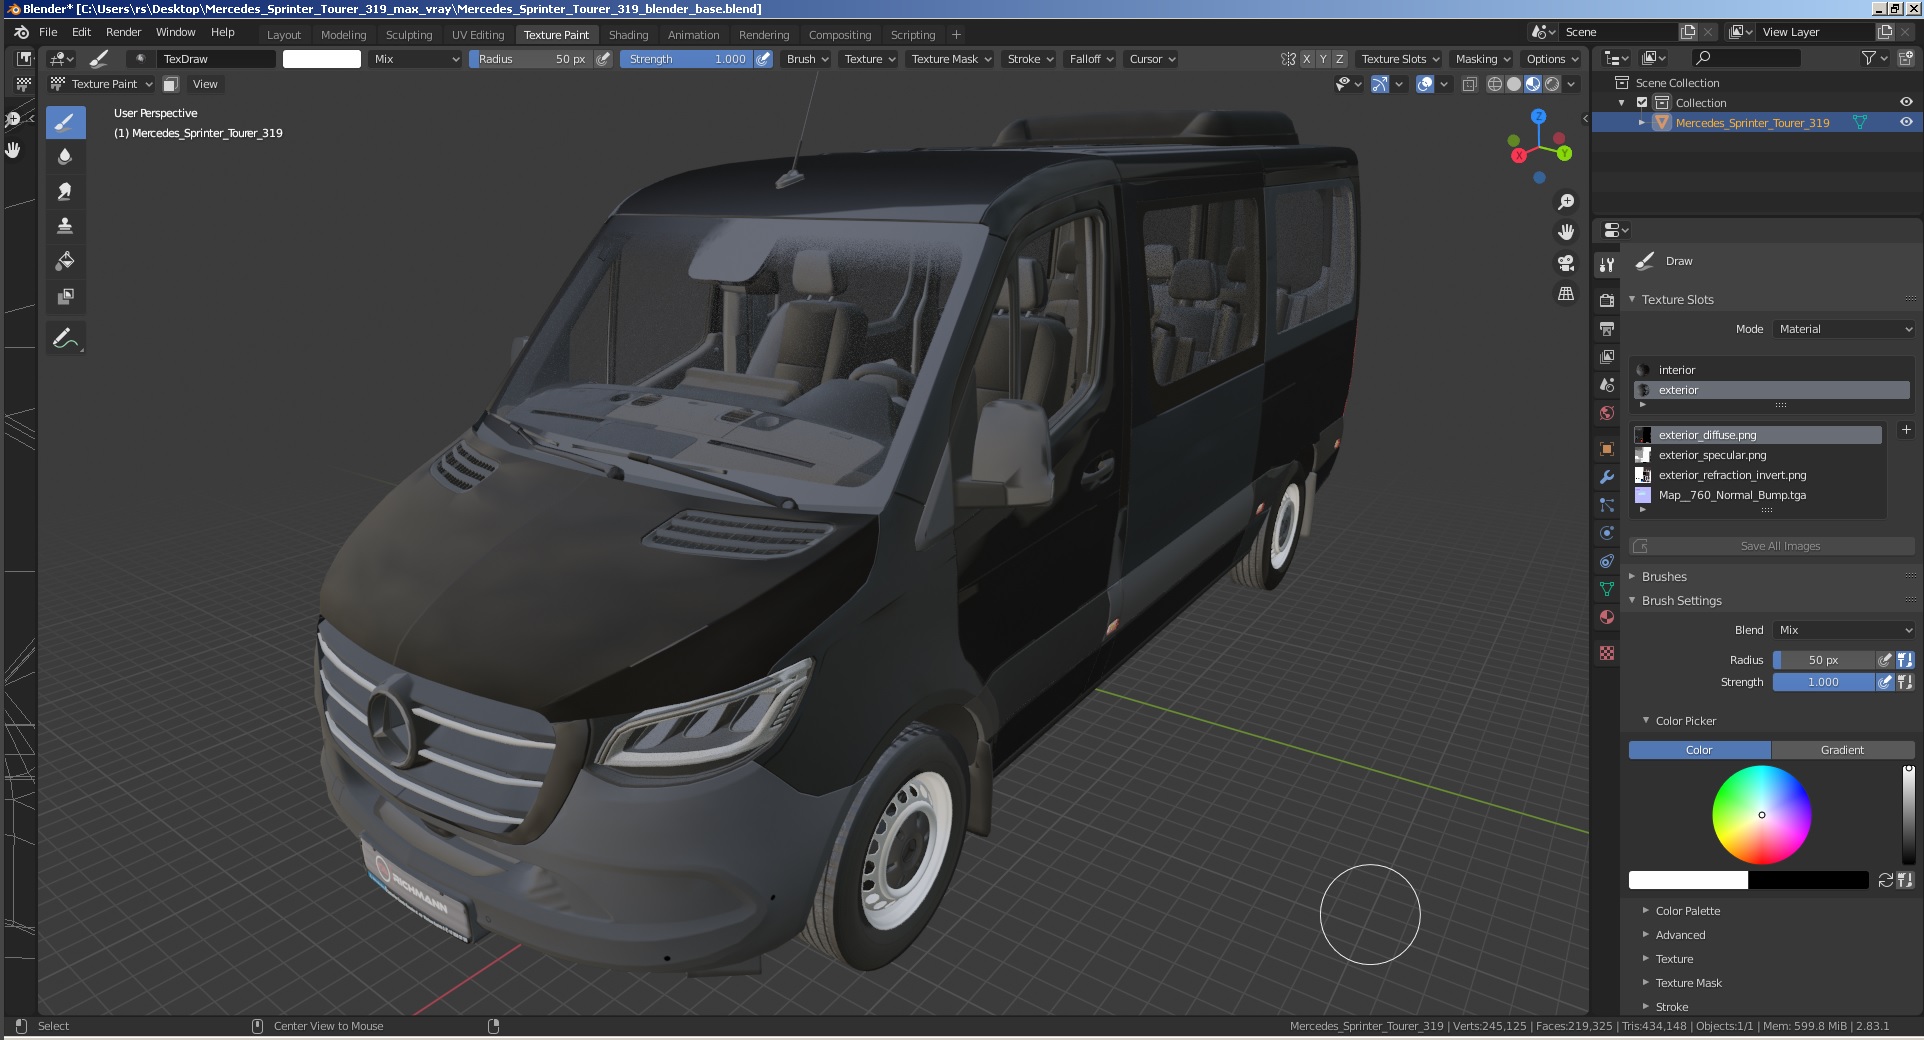Select the Clone stamp tool
This screenshot has width=1924, height=1040.
[65, 226]
